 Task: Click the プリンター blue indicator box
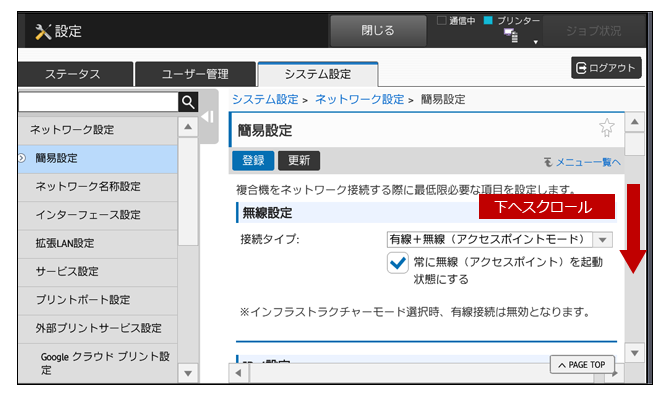click(488, 21)
